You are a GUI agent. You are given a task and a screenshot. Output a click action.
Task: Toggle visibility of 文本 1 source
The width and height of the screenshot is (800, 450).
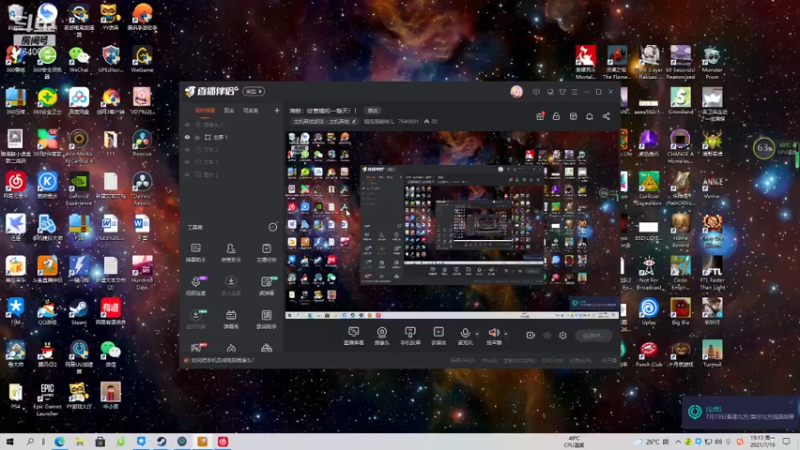[x=187, y=162]
